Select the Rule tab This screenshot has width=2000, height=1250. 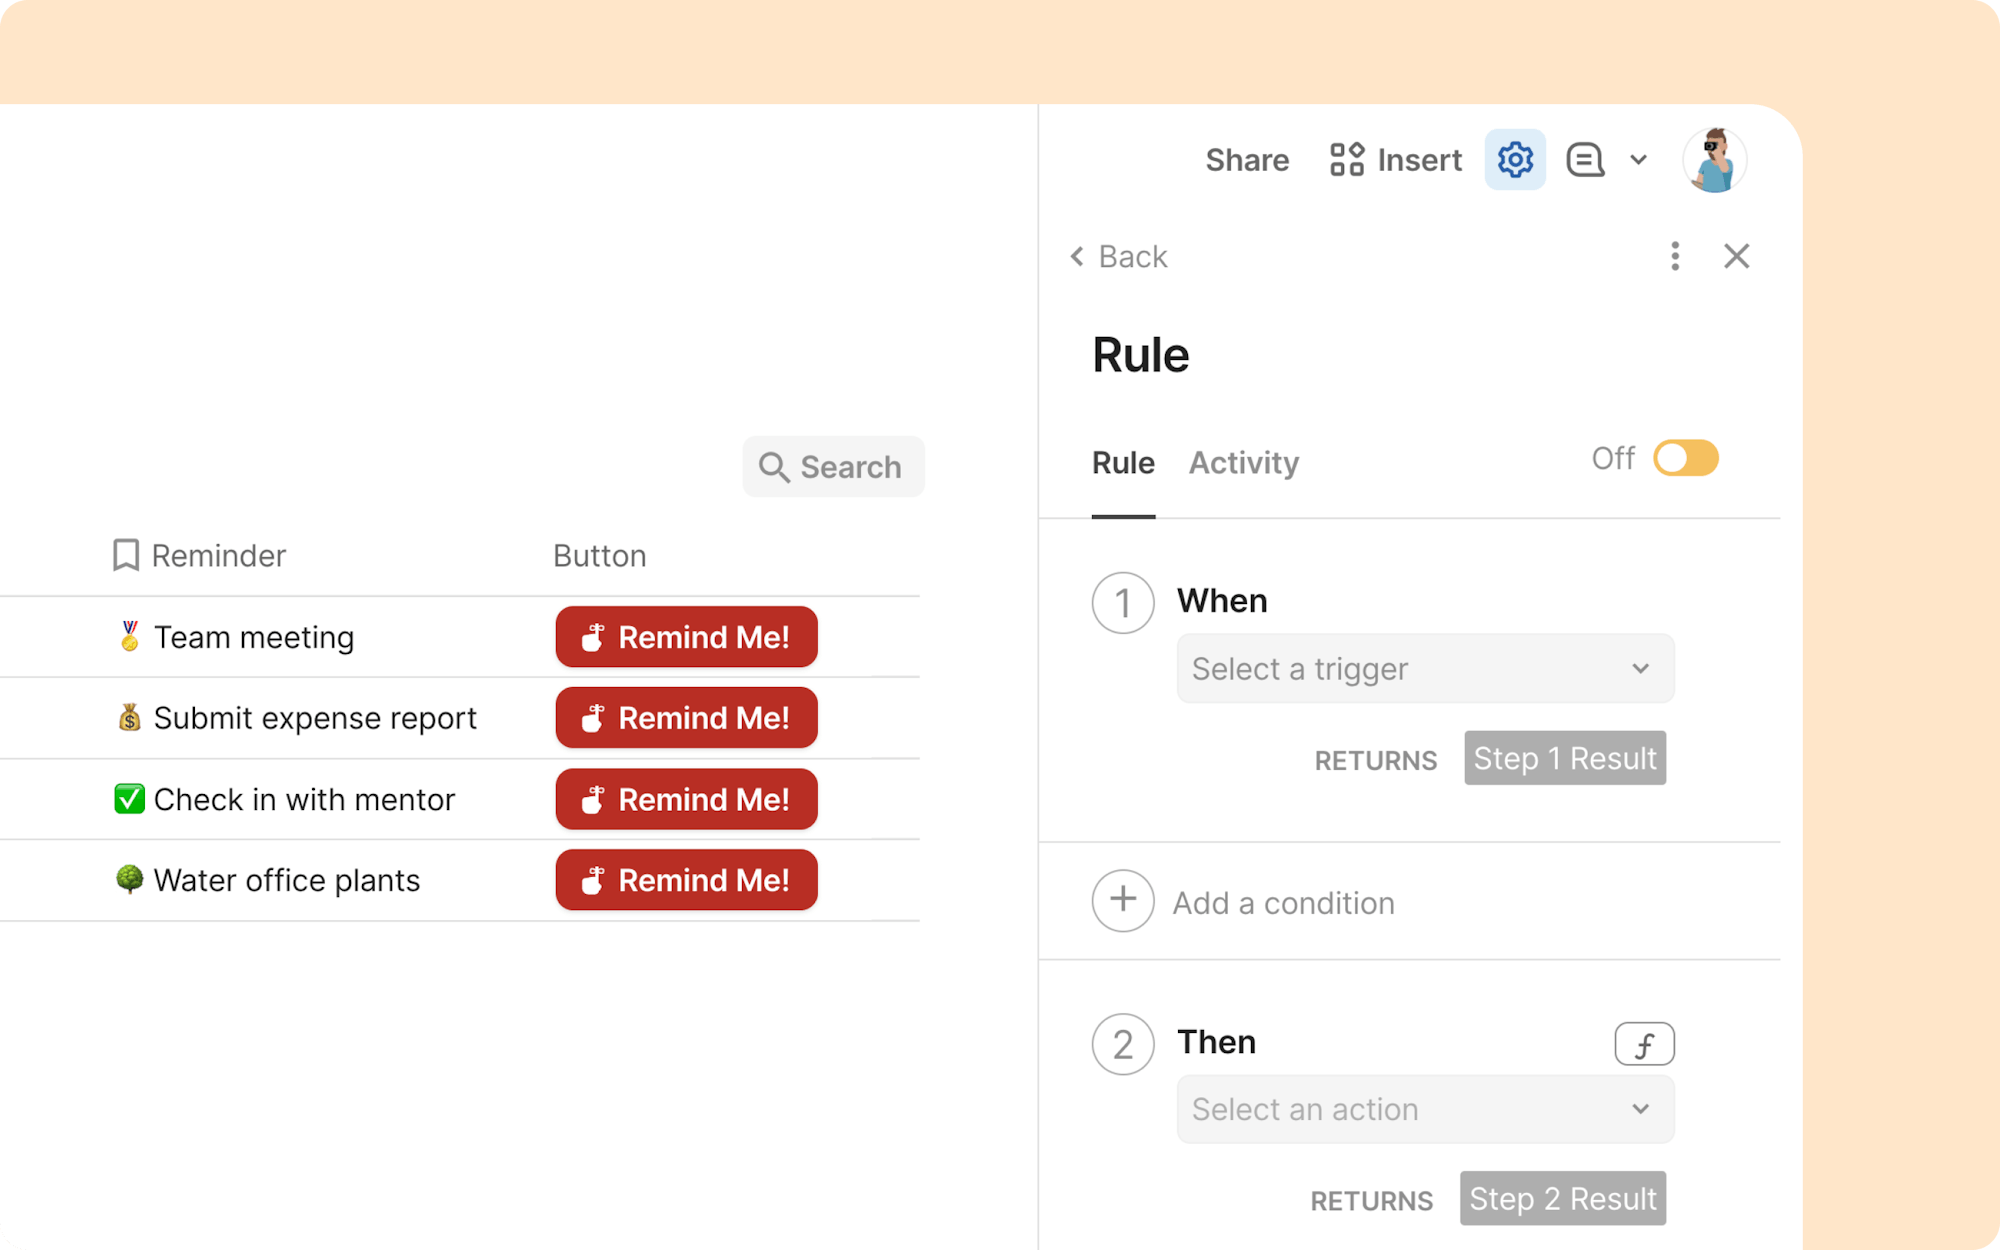pyautogui.click(x=1123, y=463)
